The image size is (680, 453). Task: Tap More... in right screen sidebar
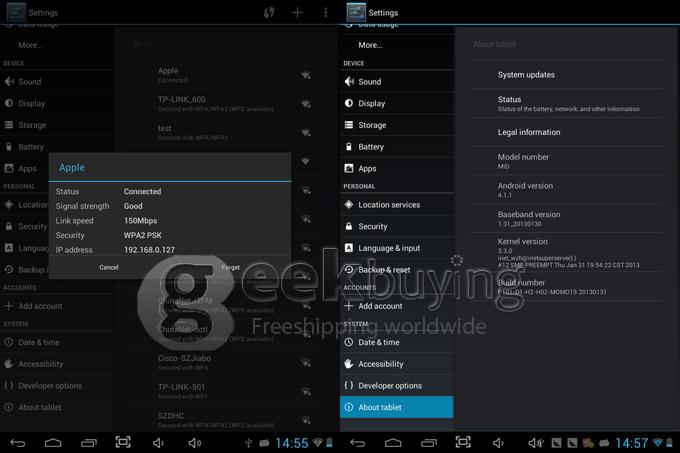click(x=397, y=45)
